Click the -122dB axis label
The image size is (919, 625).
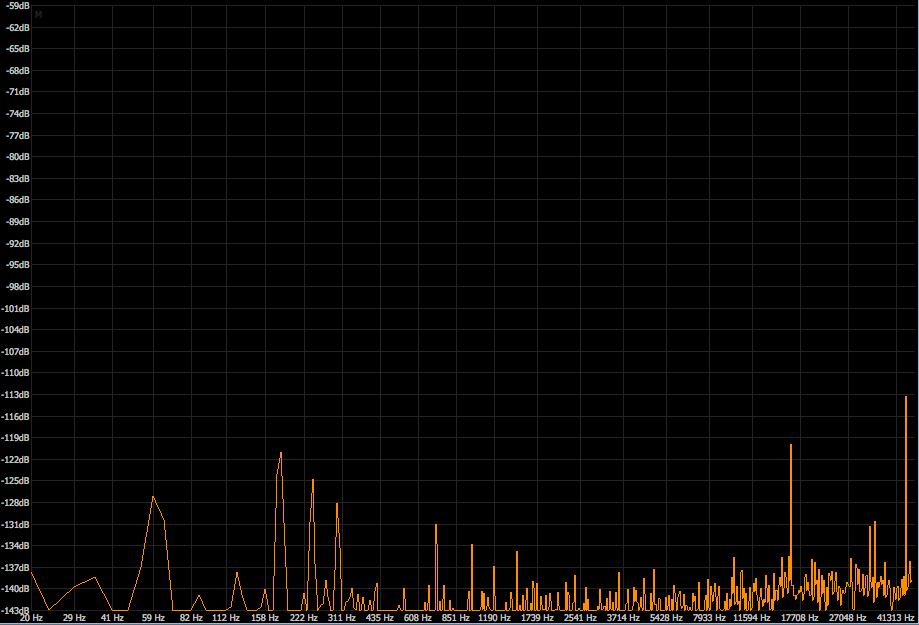click(15, 459)
